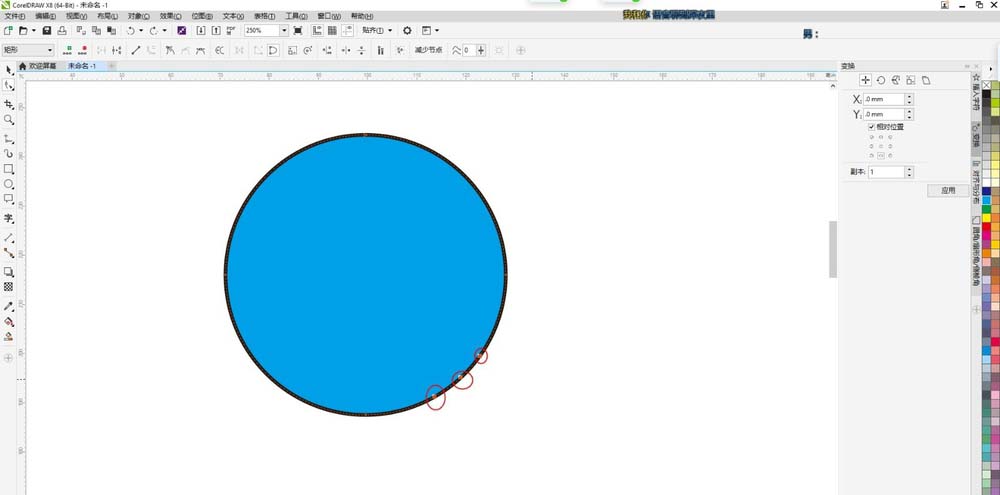This screenshot has width=1000, height=495.
Task: Click the 减少节点 button
Action: click(x=428, y=50)
